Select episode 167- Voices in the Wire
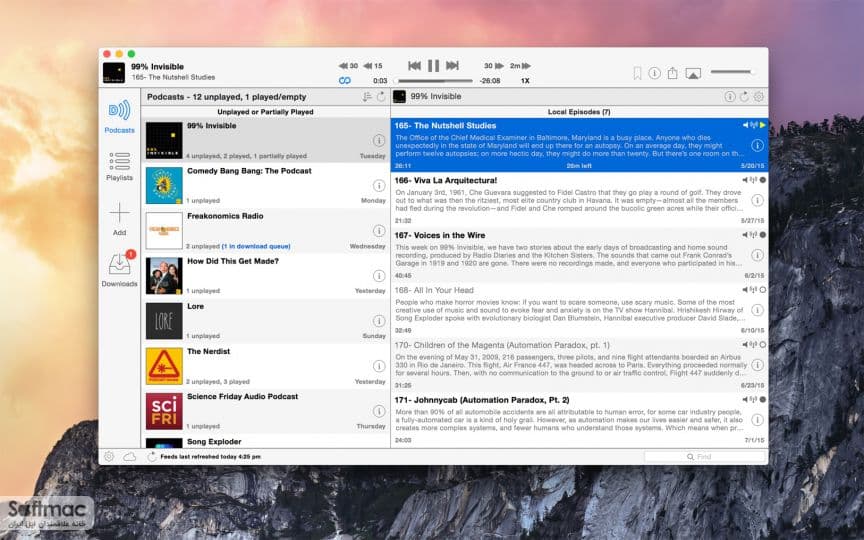Screen dimensions: 864x540 [x=579, y=255]
